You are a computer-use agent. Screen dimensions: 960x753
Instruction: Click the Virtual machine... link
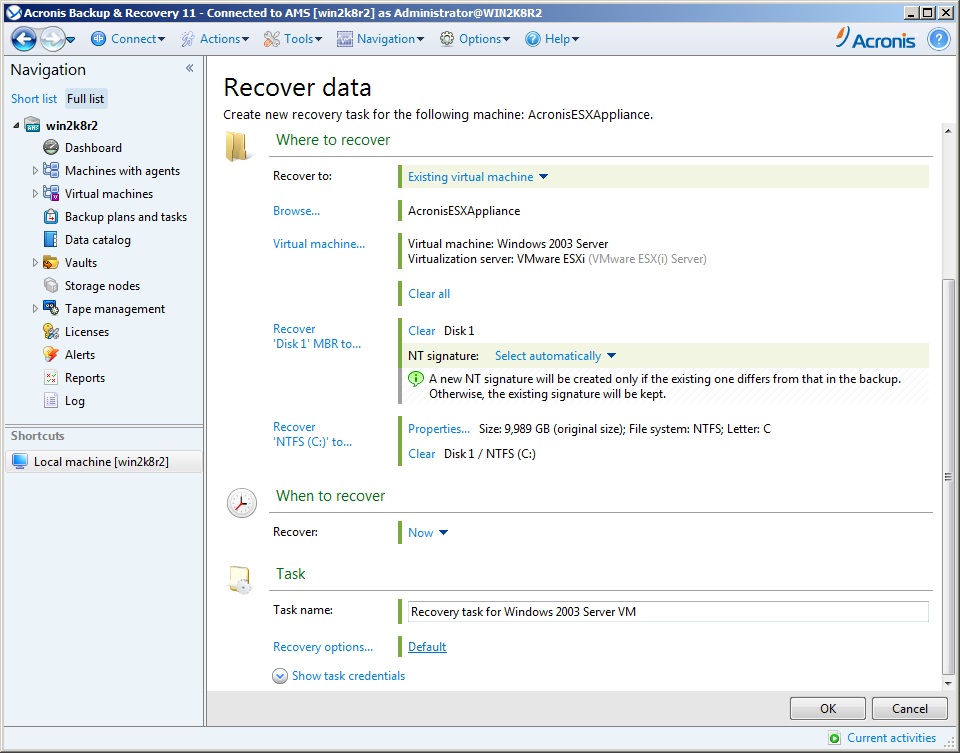[319, 244]
